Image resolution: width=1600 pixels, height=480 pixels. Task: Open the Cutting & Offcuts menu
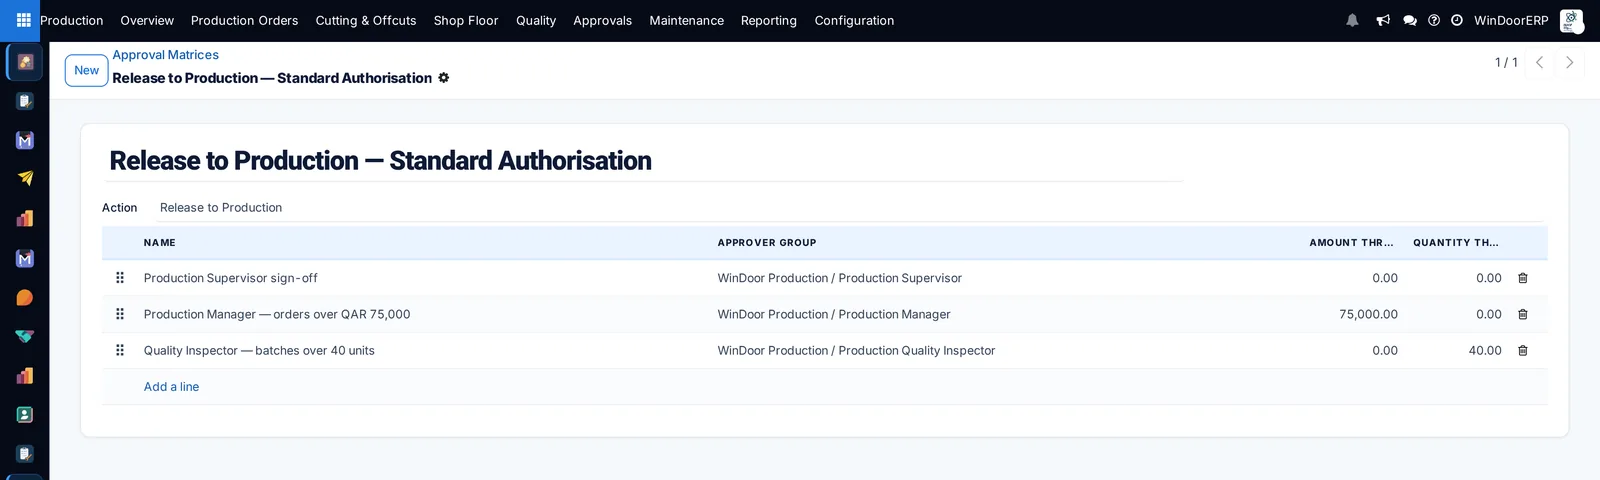[x=366, y=20]
